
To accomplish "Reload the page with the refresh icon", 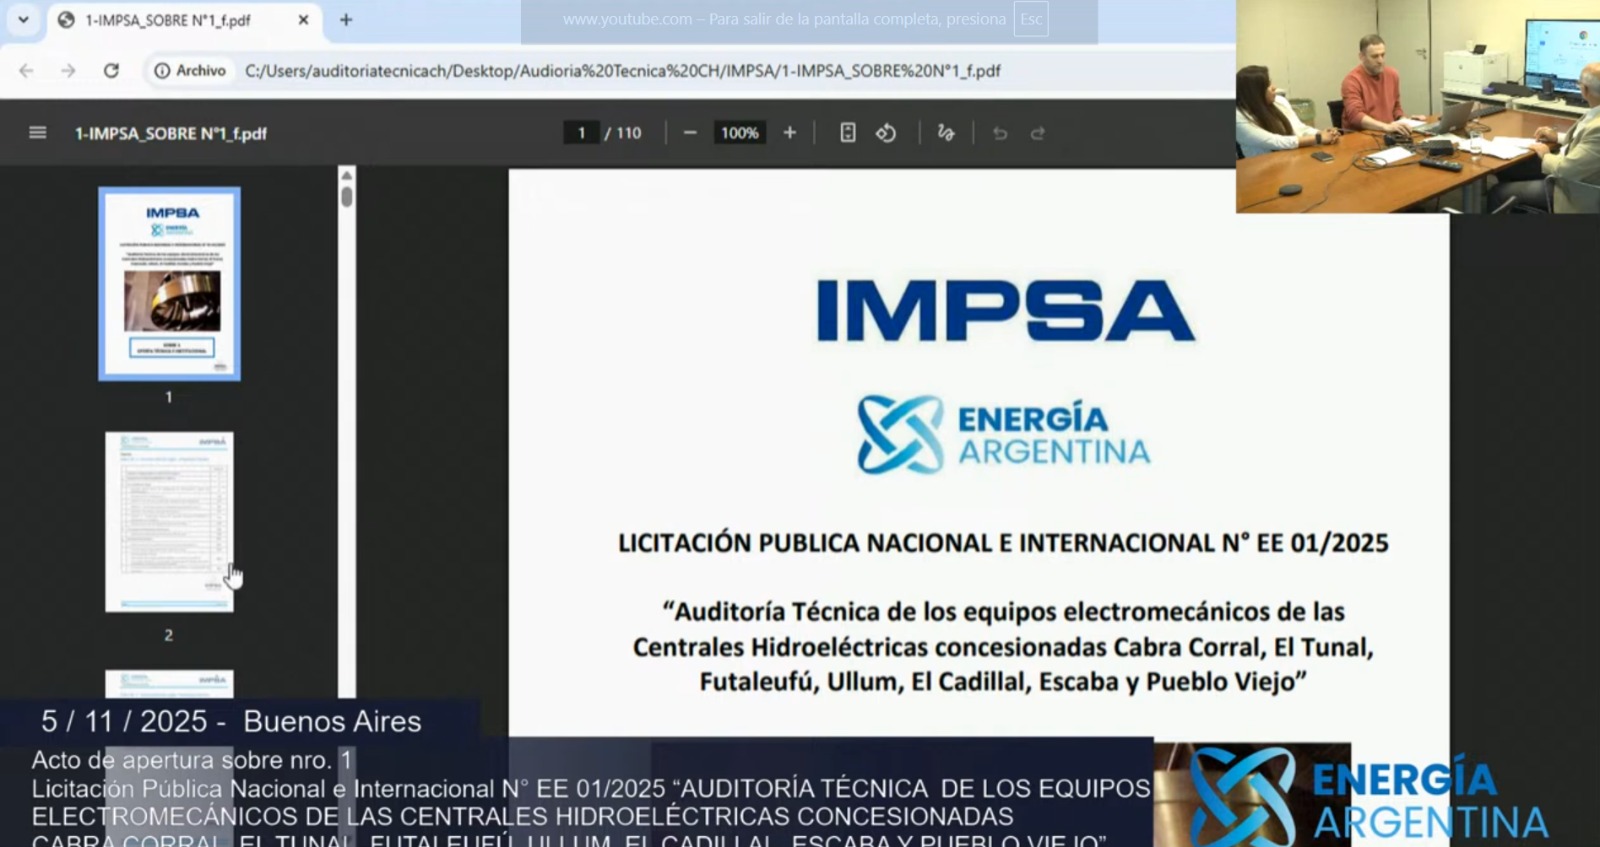I will [x=111, y=71].
